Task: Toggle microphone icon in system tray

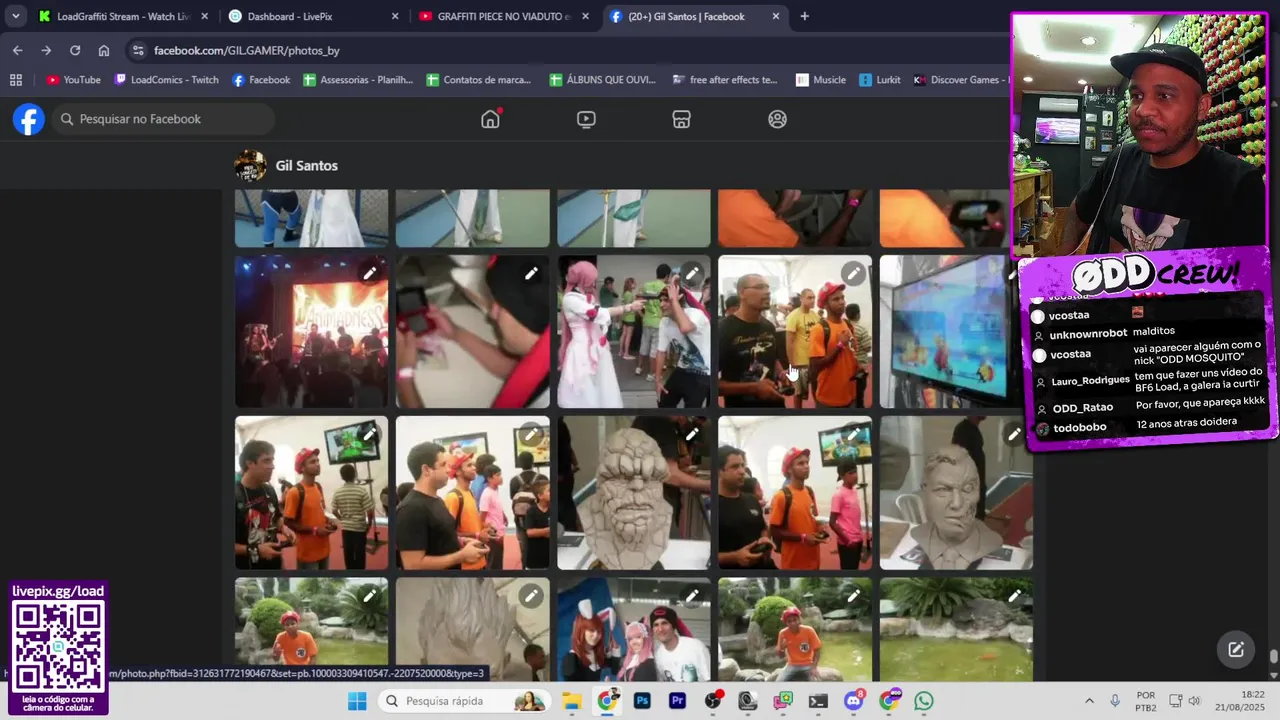Action: tap(1115, 701)
